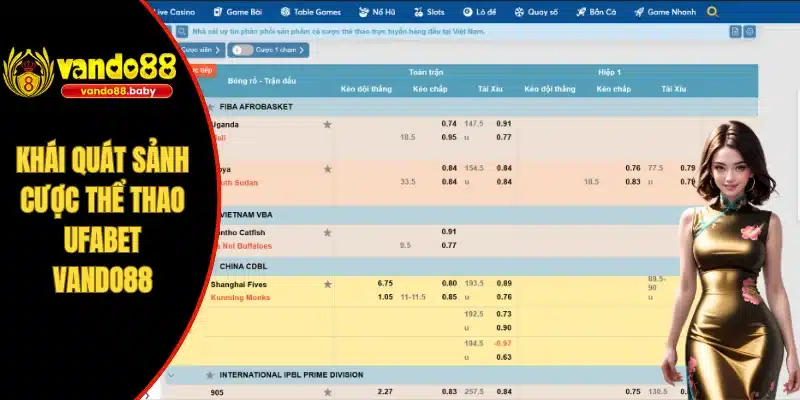Screen dimensions: 800x400
Task: Click the 905 team name
Action: tap(217, 393)
